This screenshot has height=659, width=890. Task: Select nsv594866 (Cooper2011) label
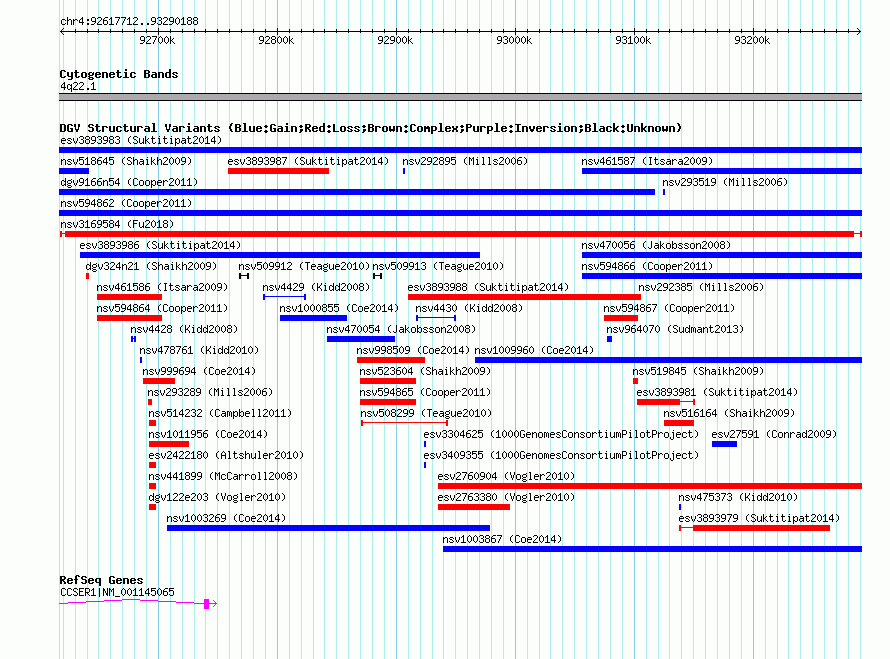coord(647,266)
